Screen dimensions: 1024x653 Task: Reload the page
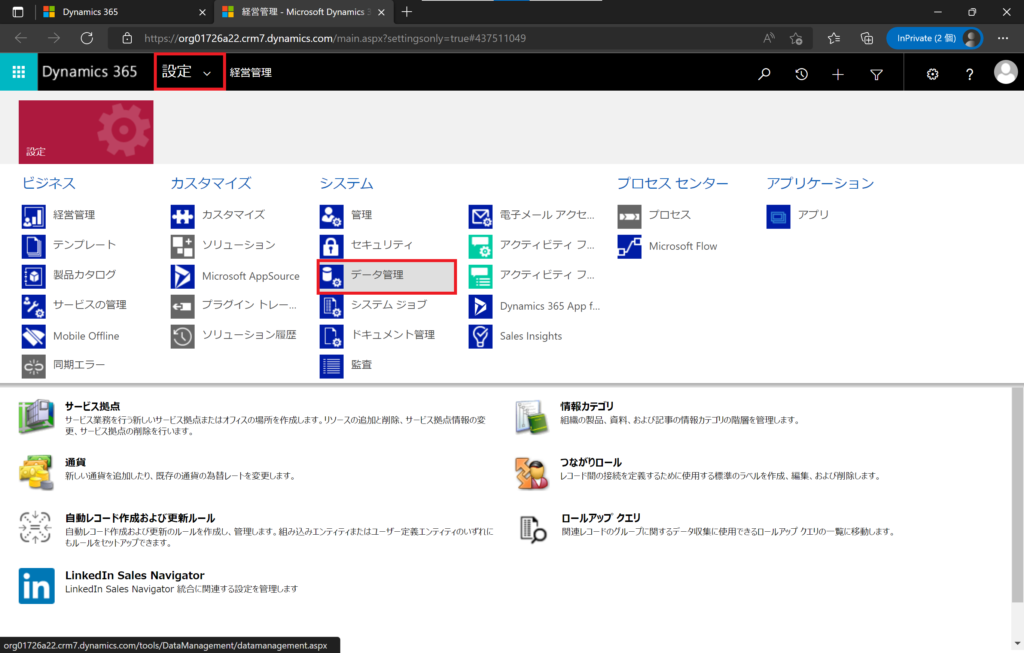tap(86, 39)
